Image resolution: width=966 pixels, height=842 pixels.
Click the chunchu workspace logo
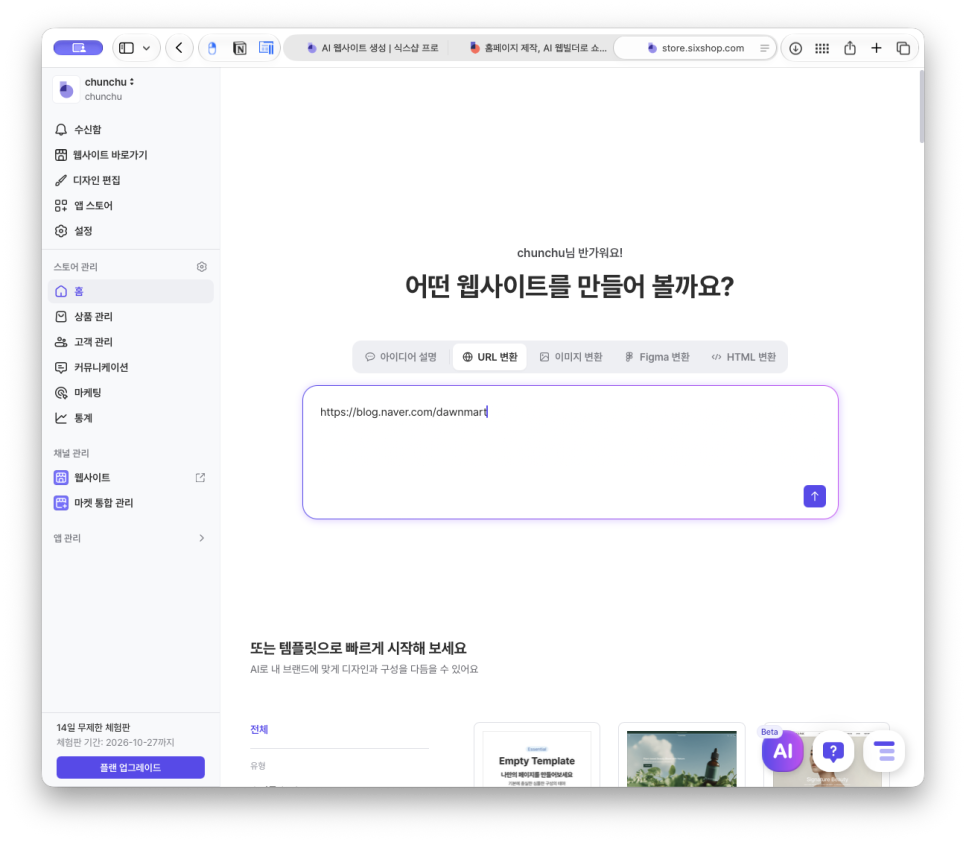(66, 89)
